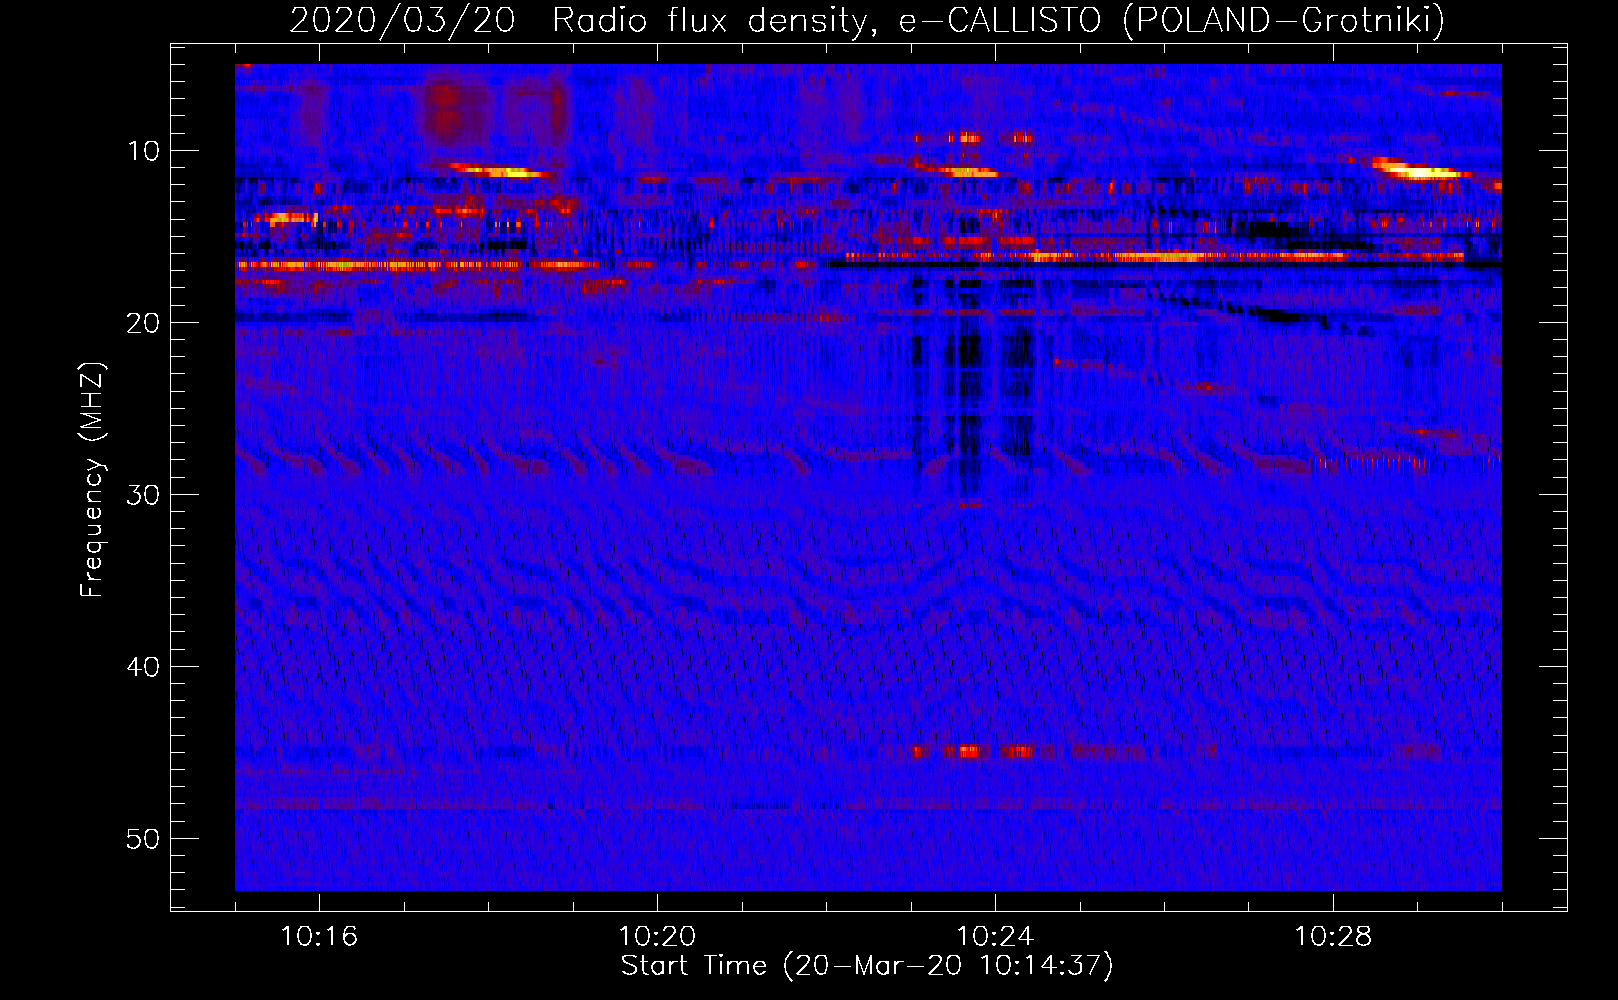Click the '20' frequency tick label
The width and height of the screenshot is (1618, 1000).
(144, 323)
